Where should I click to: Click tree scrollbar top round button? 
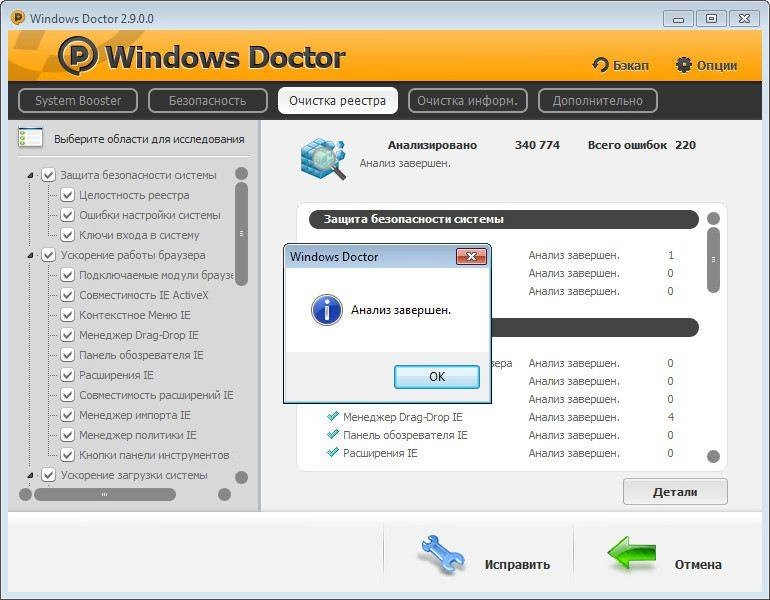pos(241,173)
